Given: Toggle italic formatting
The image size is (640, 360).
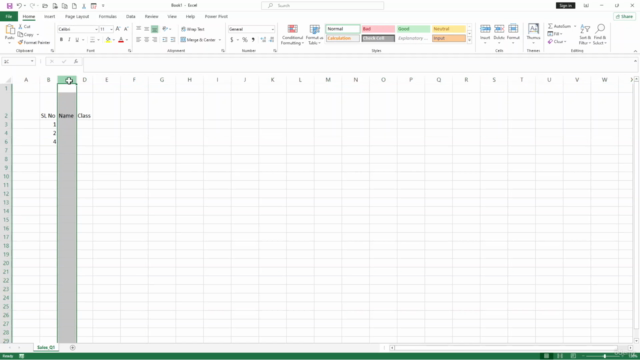Looking at the screenshot, I should [x=69, y=40].
